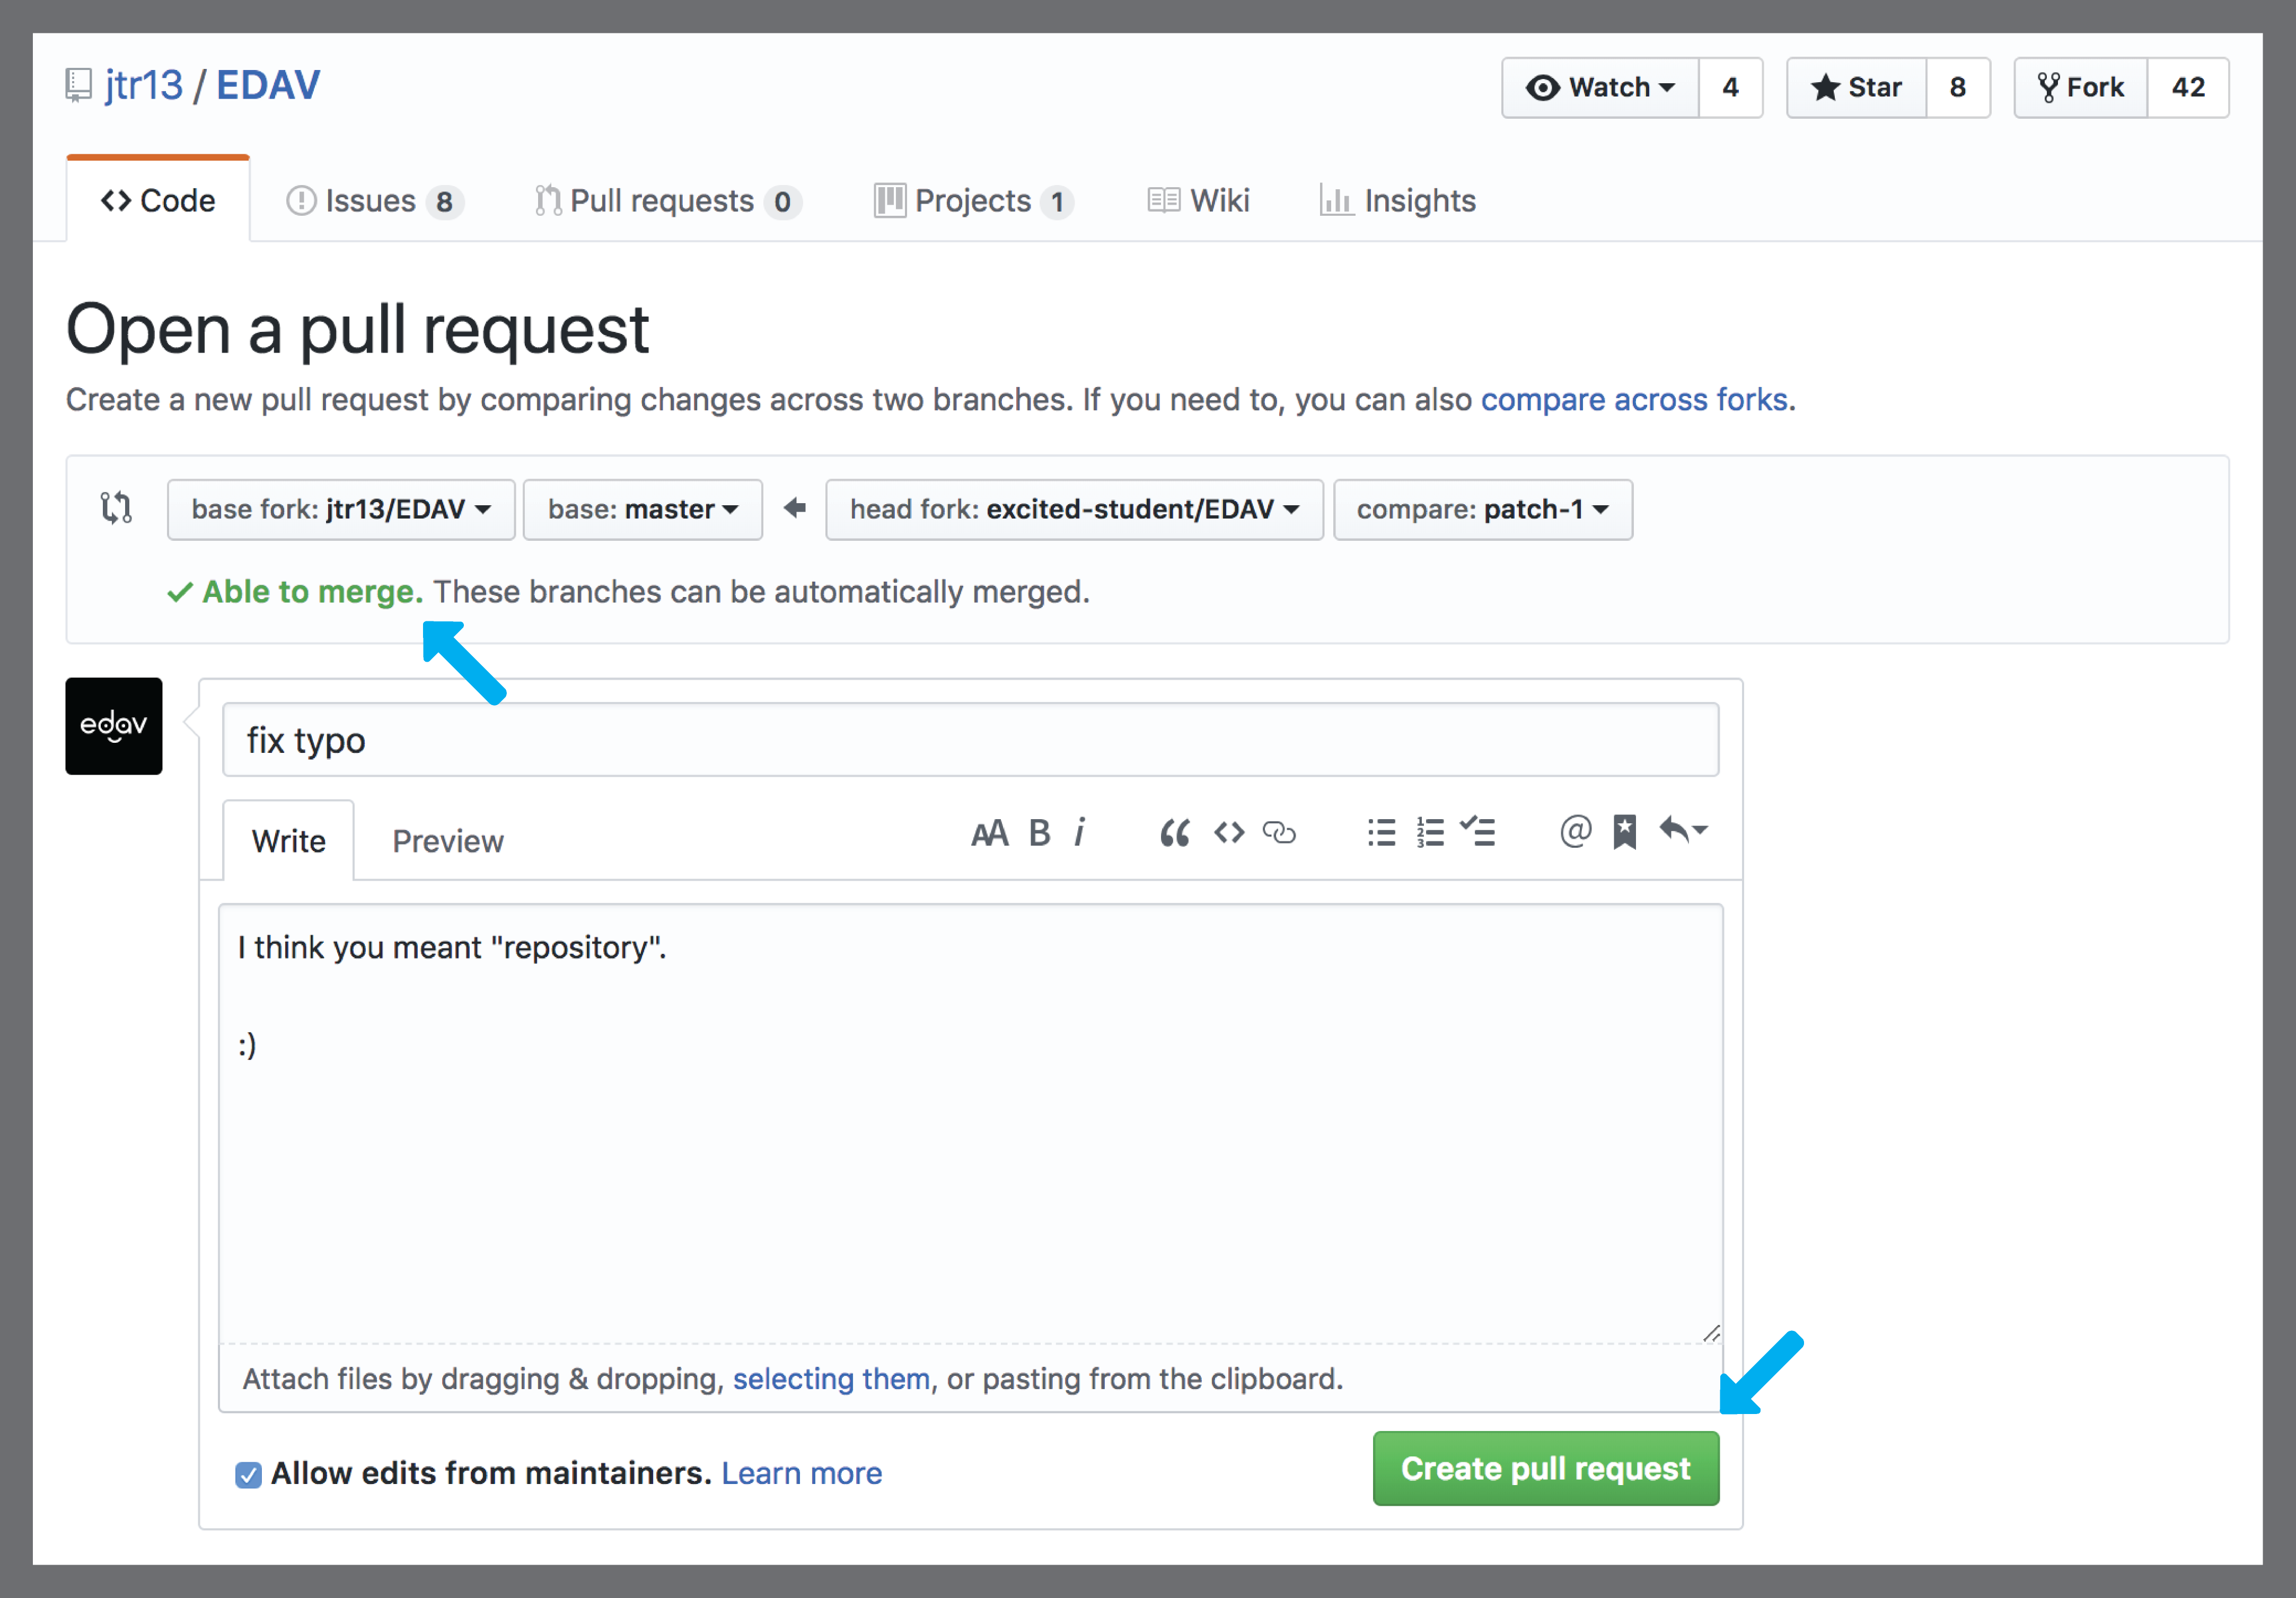Go to jtr13 user profile
The width and height of the screenshot is (2296, 1598).
(x=144, y=85)
